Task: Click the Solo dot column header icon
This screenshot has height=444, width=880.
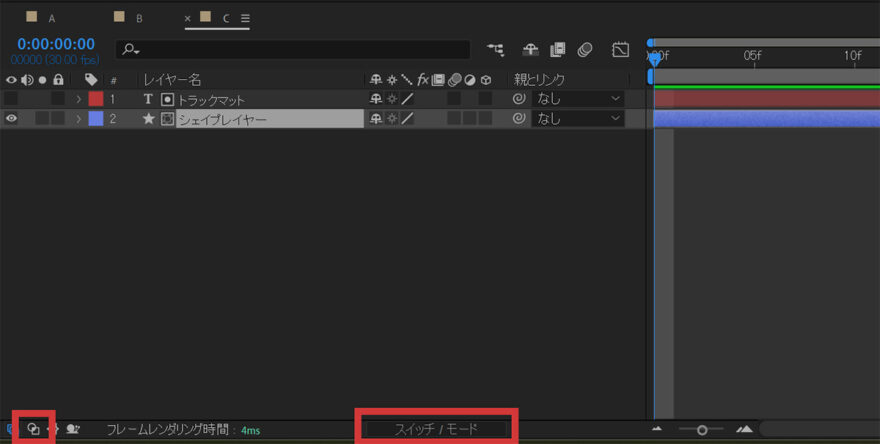Action: (43, 80)
